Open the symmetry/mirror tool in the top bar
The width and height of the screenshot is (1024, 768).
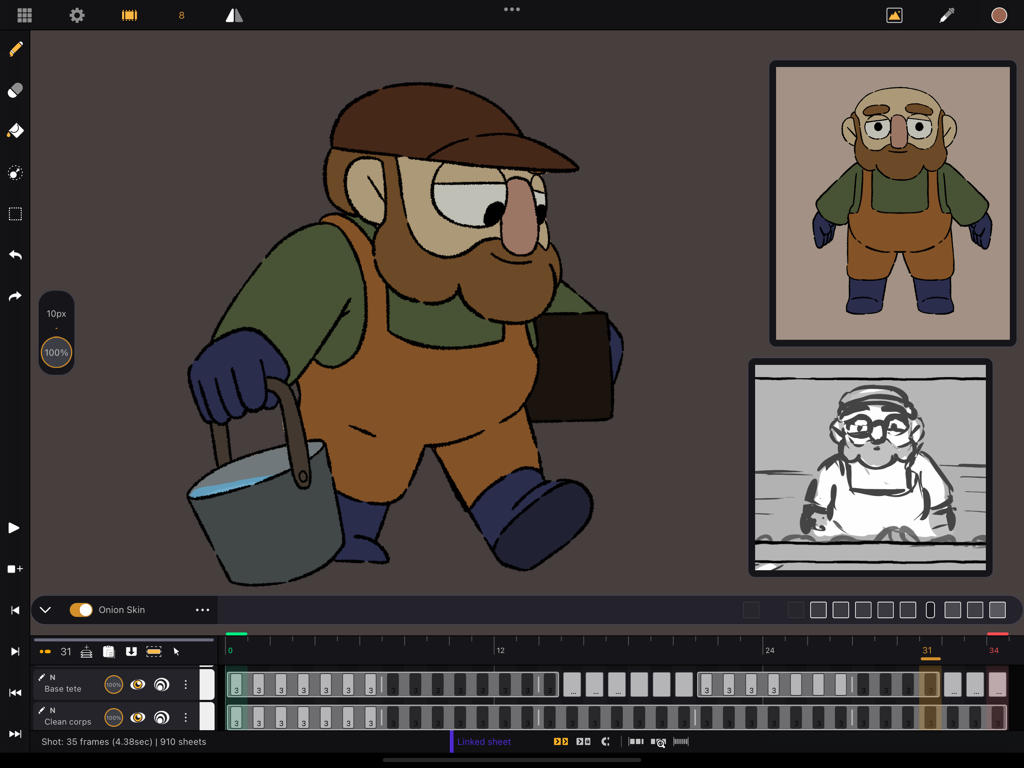(234, 15)
